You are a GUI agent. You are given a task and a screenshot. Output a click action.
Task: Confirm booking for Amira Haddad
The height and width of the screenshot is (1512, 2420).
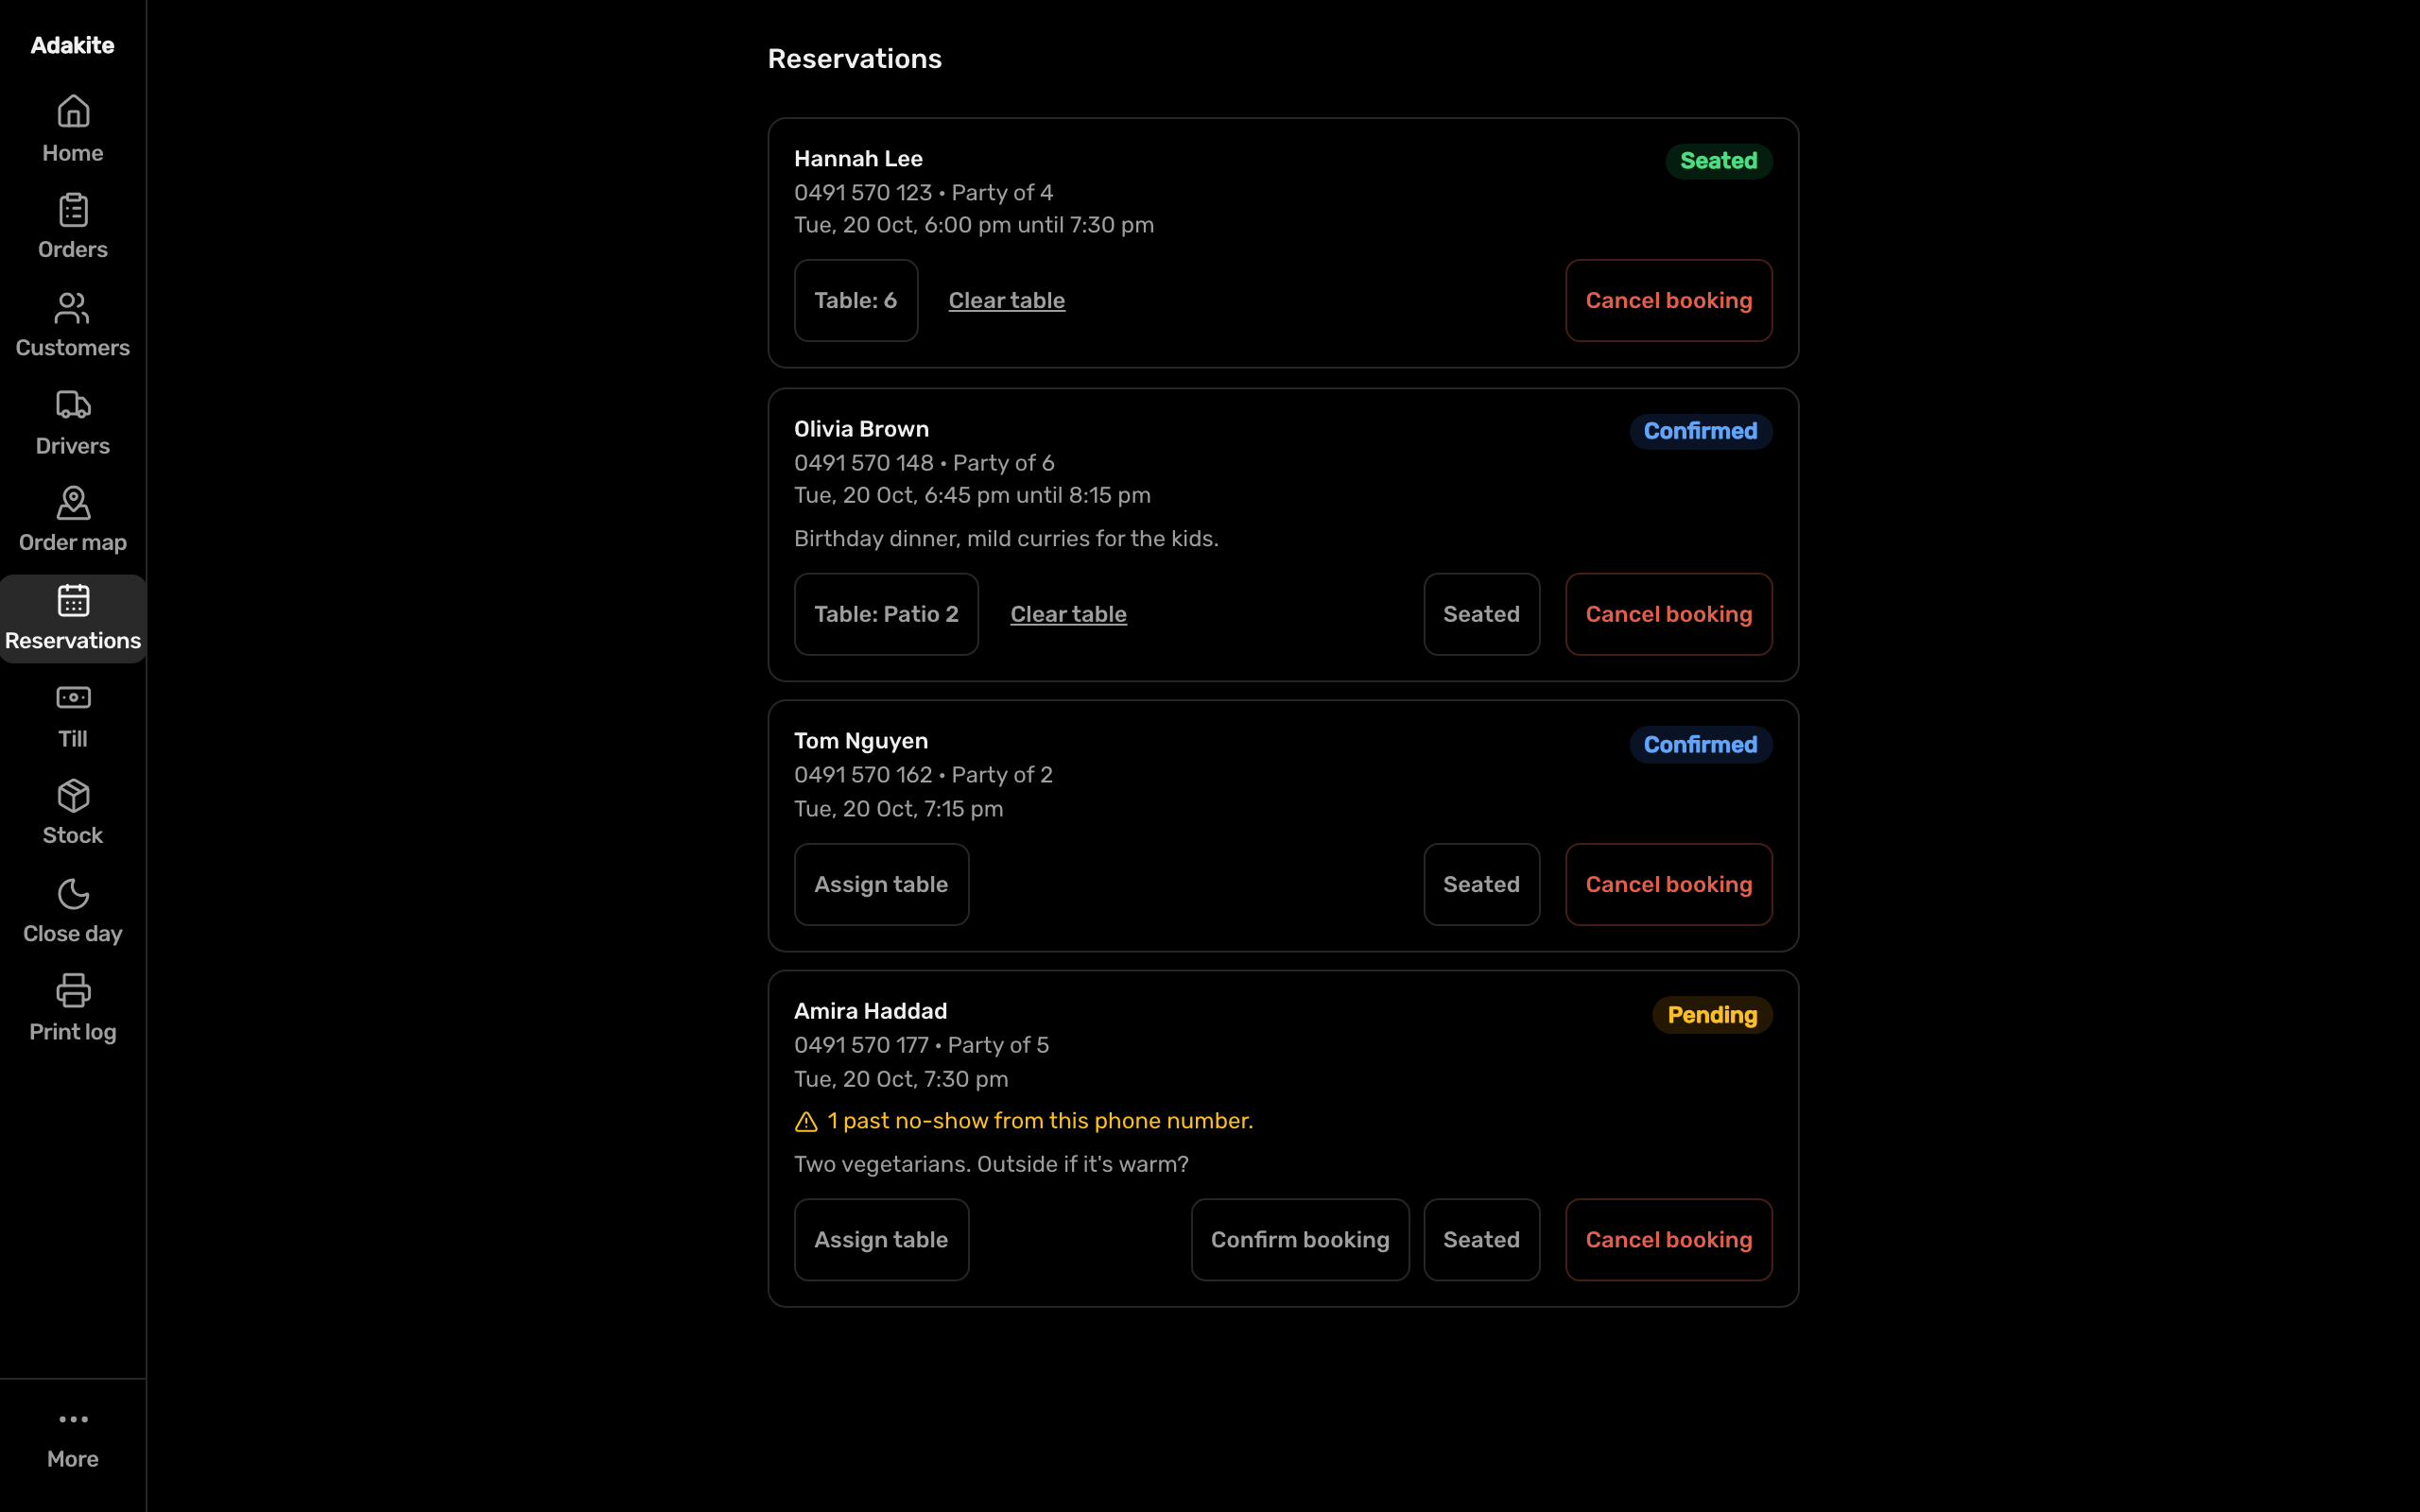click(1299, 1240)
